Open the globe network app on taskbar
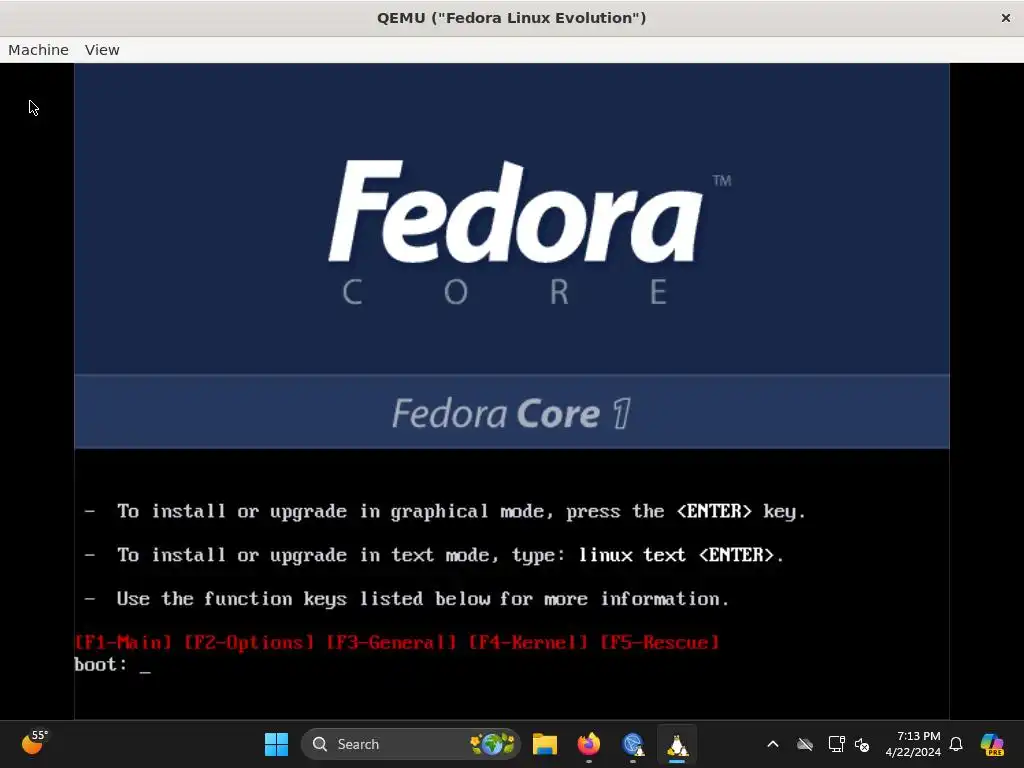 633,744
